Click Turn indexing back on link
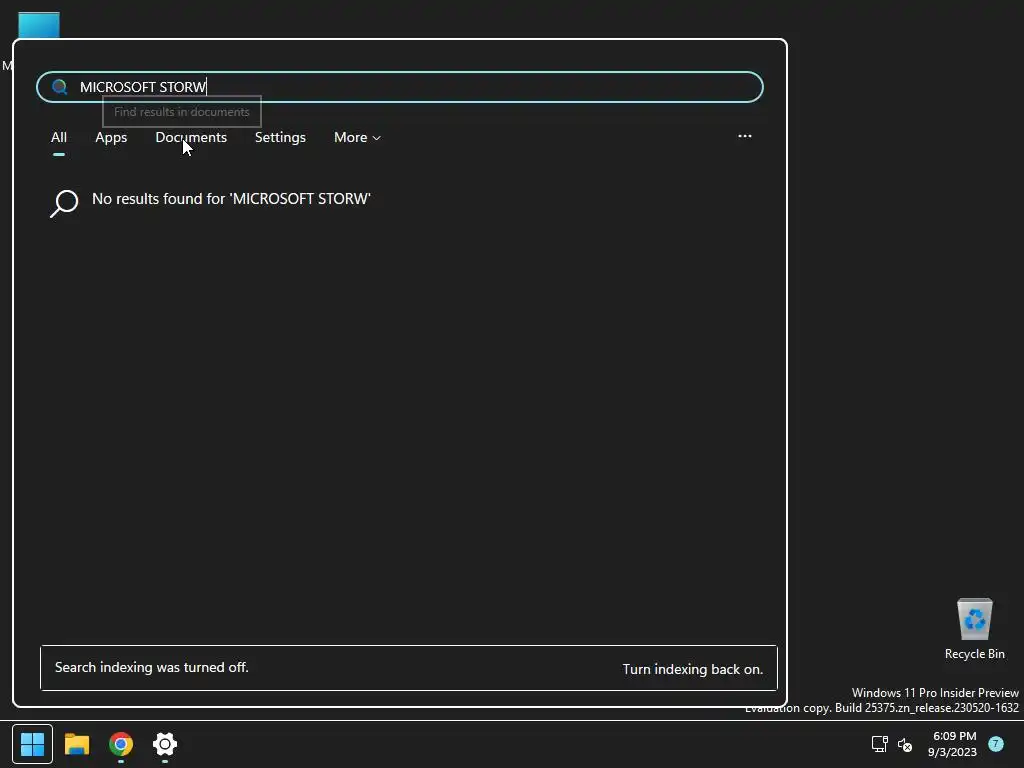 pyautogui.click(x=692, y=669)
